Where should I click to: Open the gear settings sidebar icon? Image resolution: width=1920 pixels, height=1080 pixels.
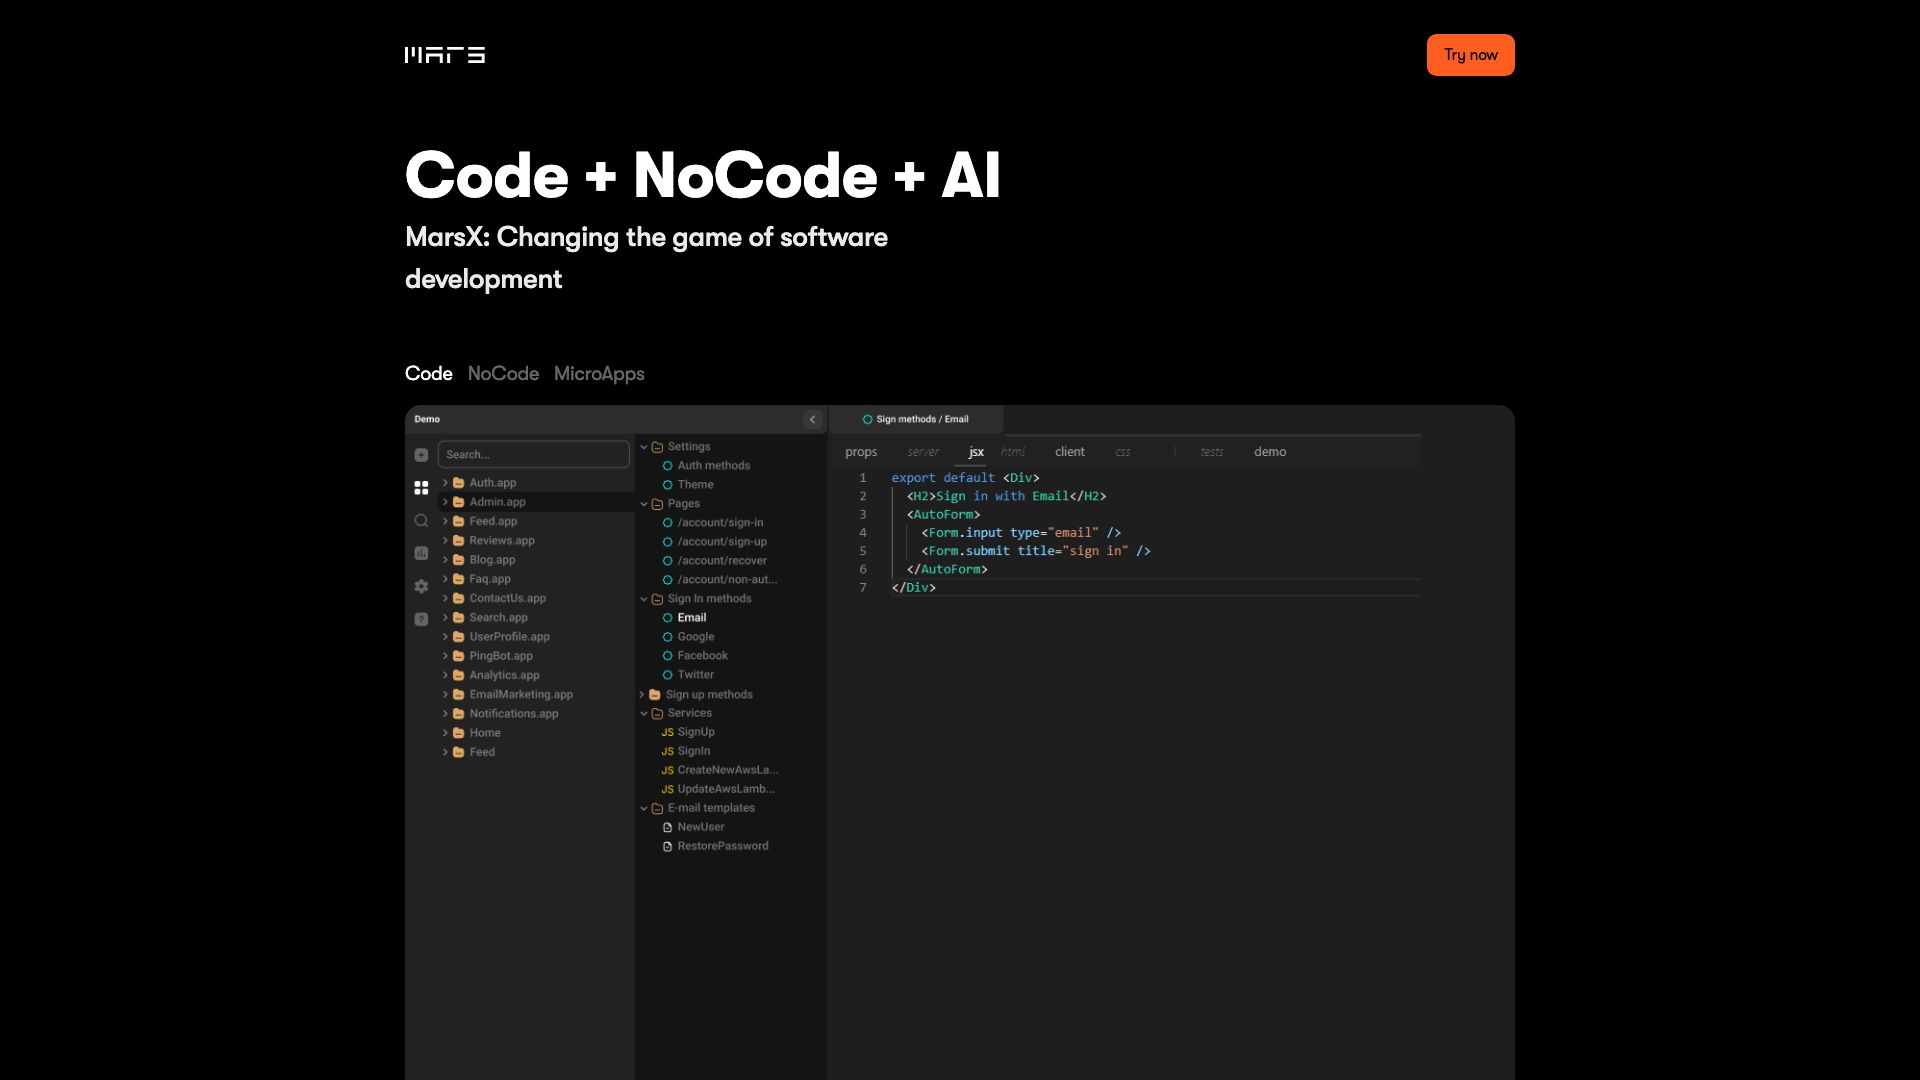pos(421,586)
